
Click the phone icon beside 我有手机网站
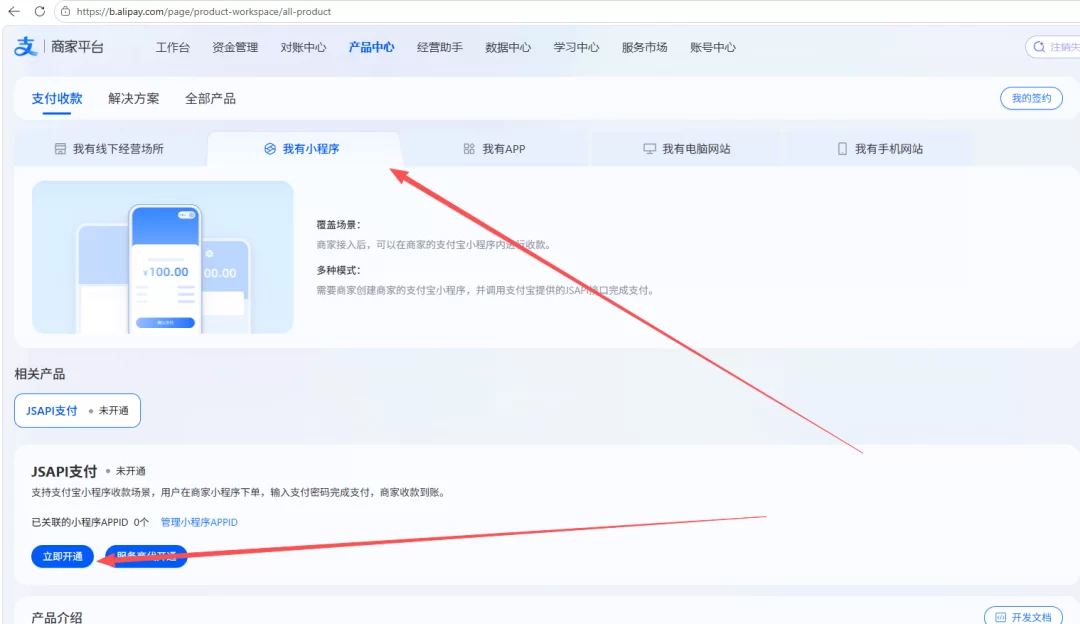tap(842, 149)
